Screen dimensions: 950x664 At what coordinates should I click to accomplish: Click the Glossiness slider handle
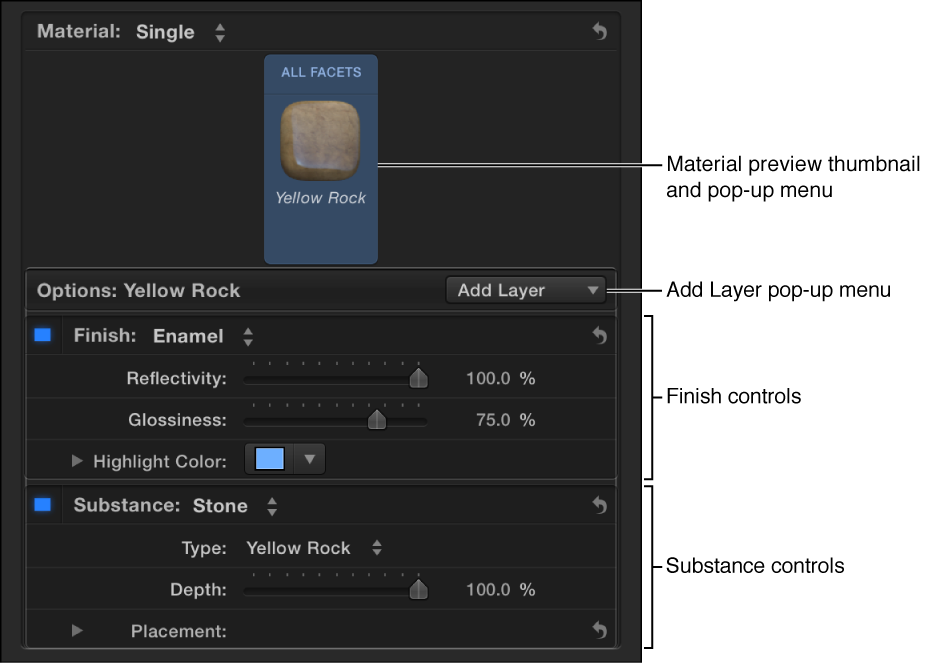pos(377,419)
